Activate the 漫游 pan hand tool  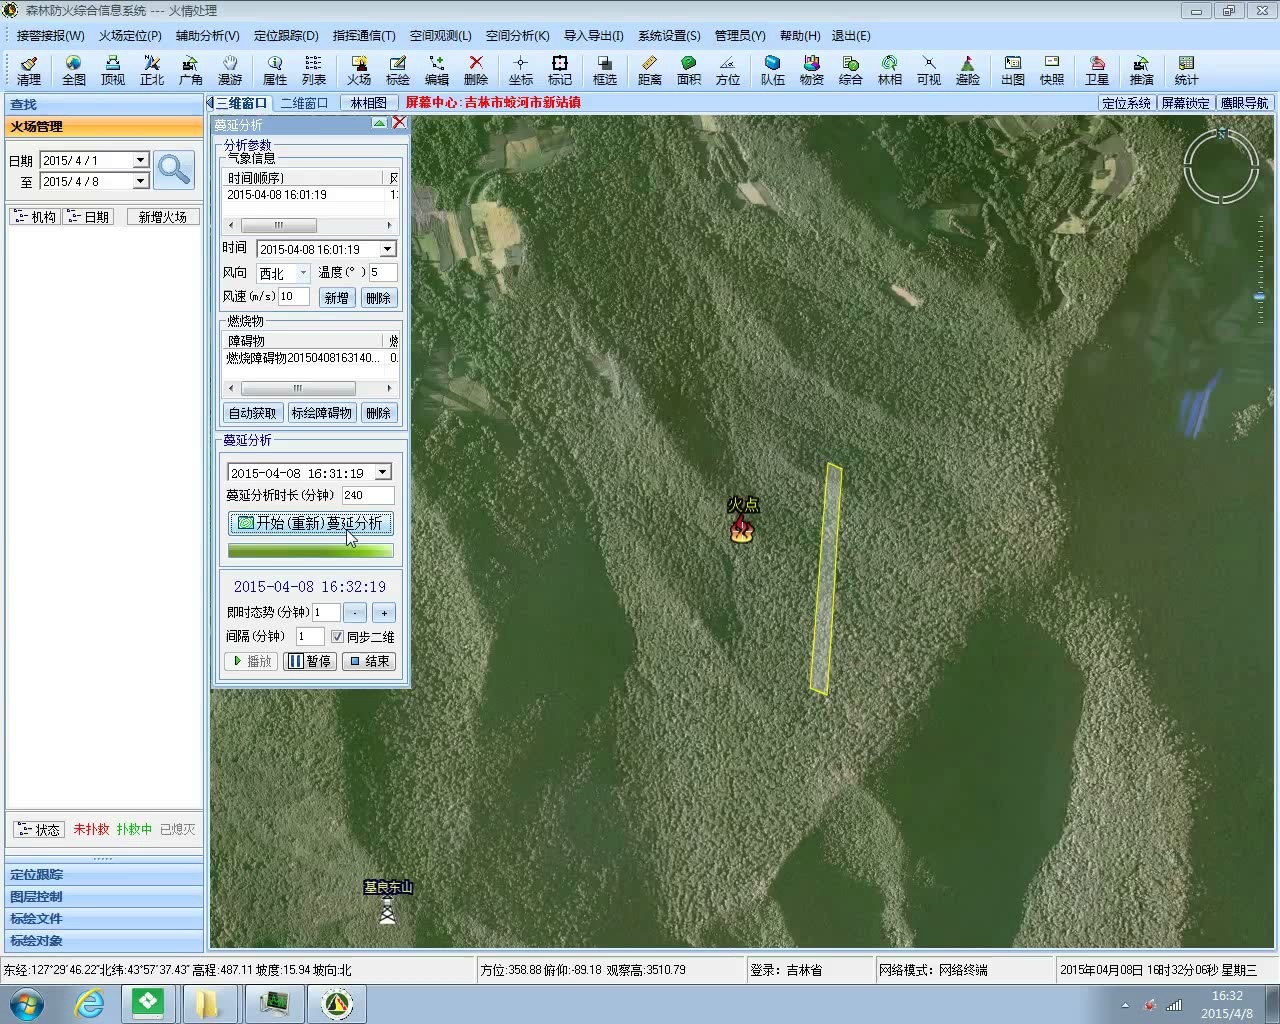click(230, 70)
